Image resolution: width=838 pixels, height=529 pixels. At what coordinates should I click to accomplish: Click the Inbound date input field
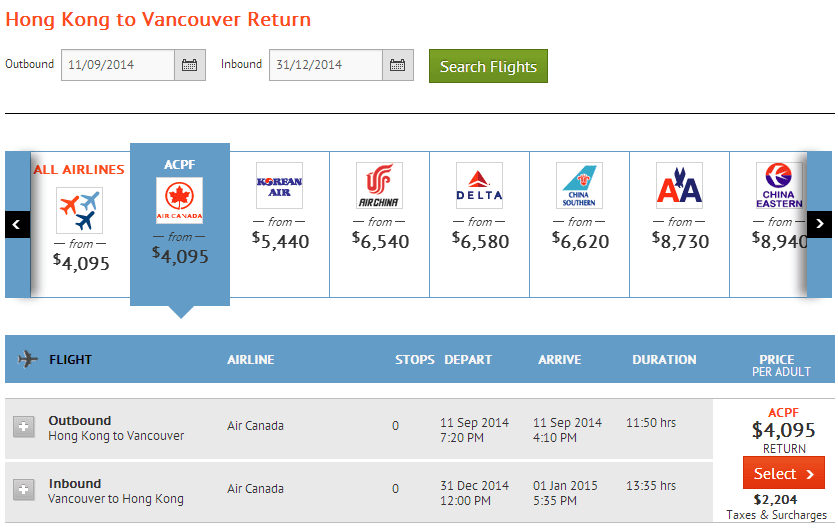click(x=326, y=66)
